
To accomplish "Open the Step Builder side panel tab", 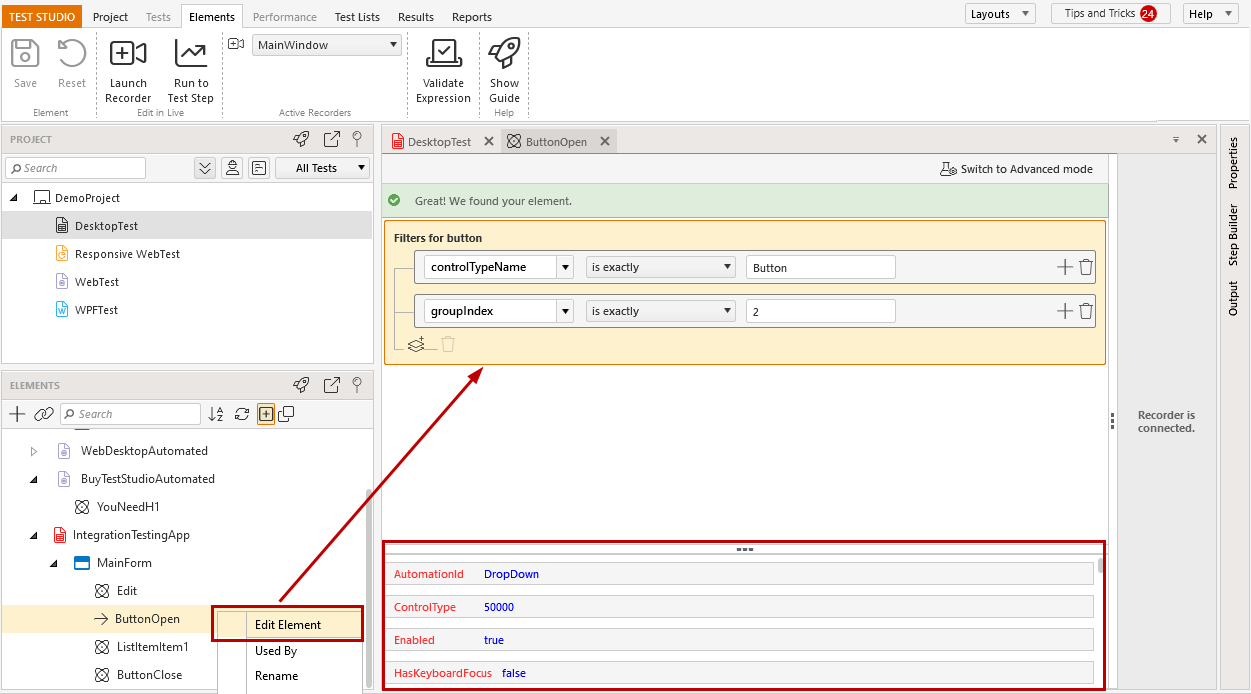I will [1233, 235].
